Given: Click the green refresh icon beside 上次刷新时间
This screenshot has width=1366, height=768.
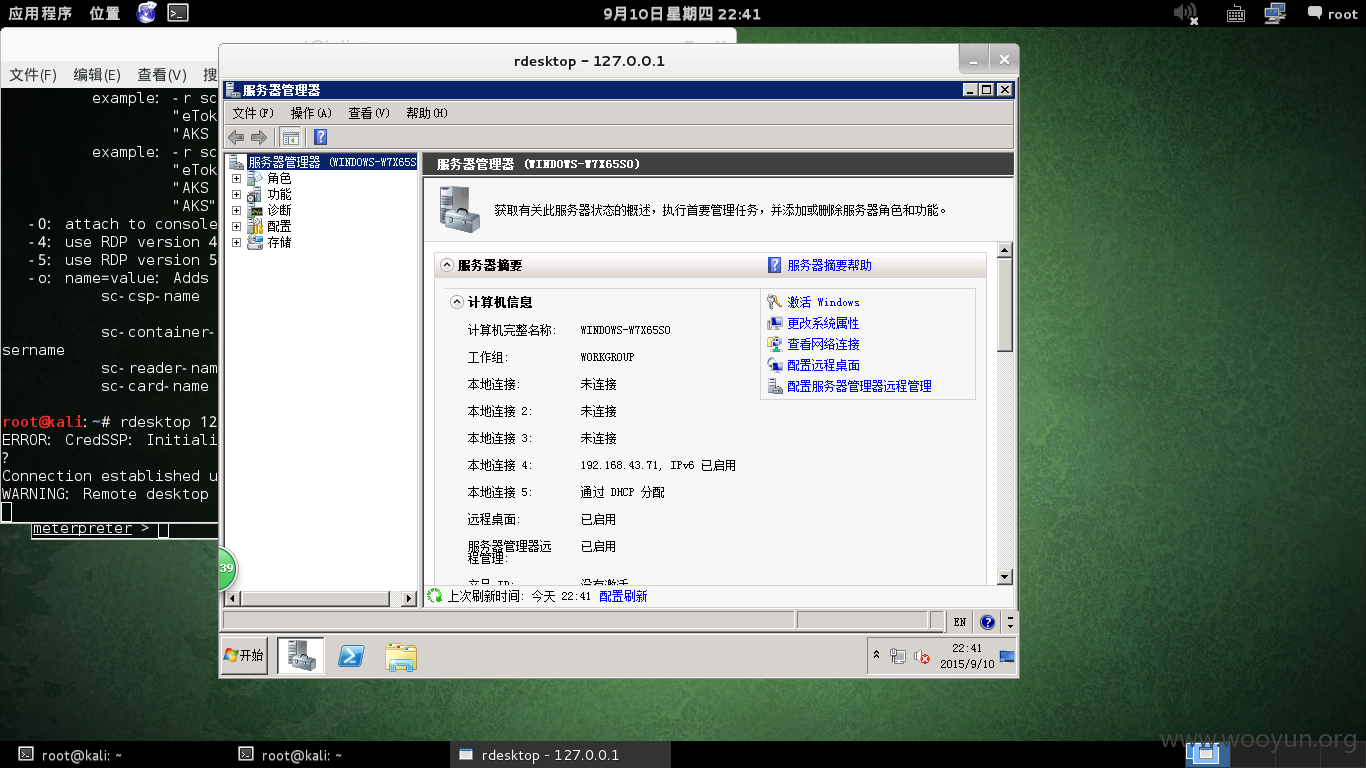Looking at the screenshot, I should coord(435,596).
